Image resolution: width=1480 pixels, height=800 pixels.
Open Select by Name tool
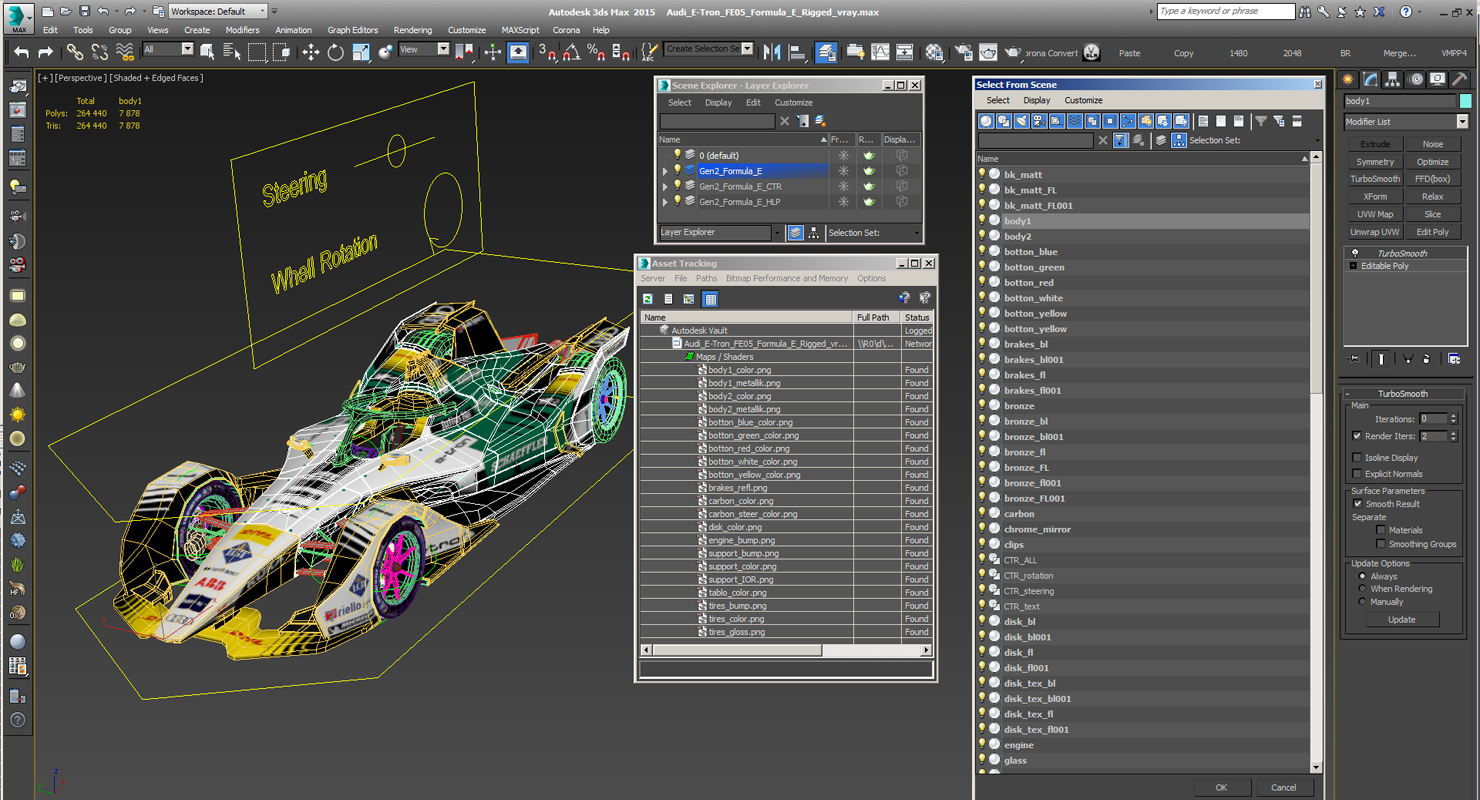pyautogui.click(x=232, y=52)
